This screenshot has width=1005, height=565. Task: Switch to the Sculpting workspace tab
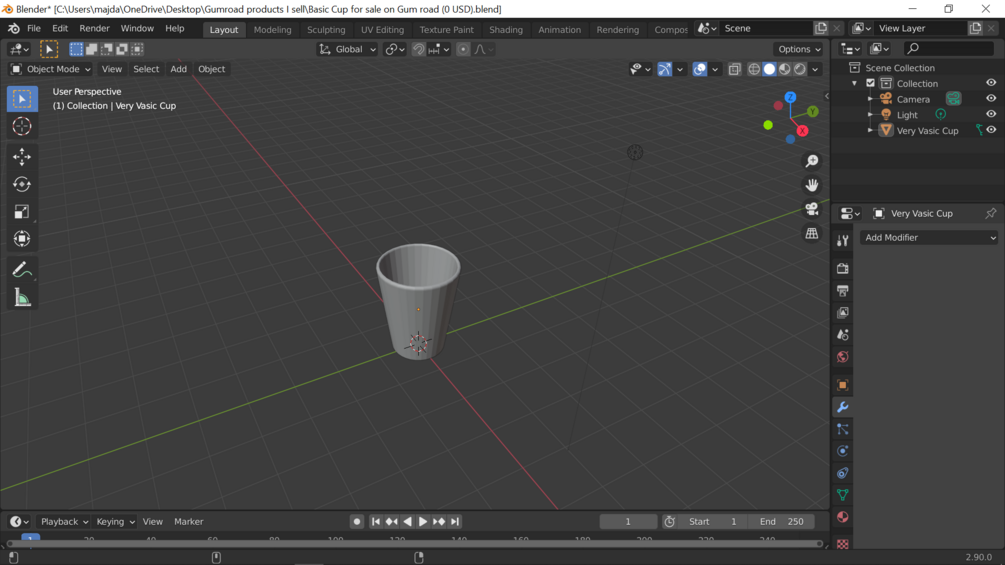tap(326, 29)
